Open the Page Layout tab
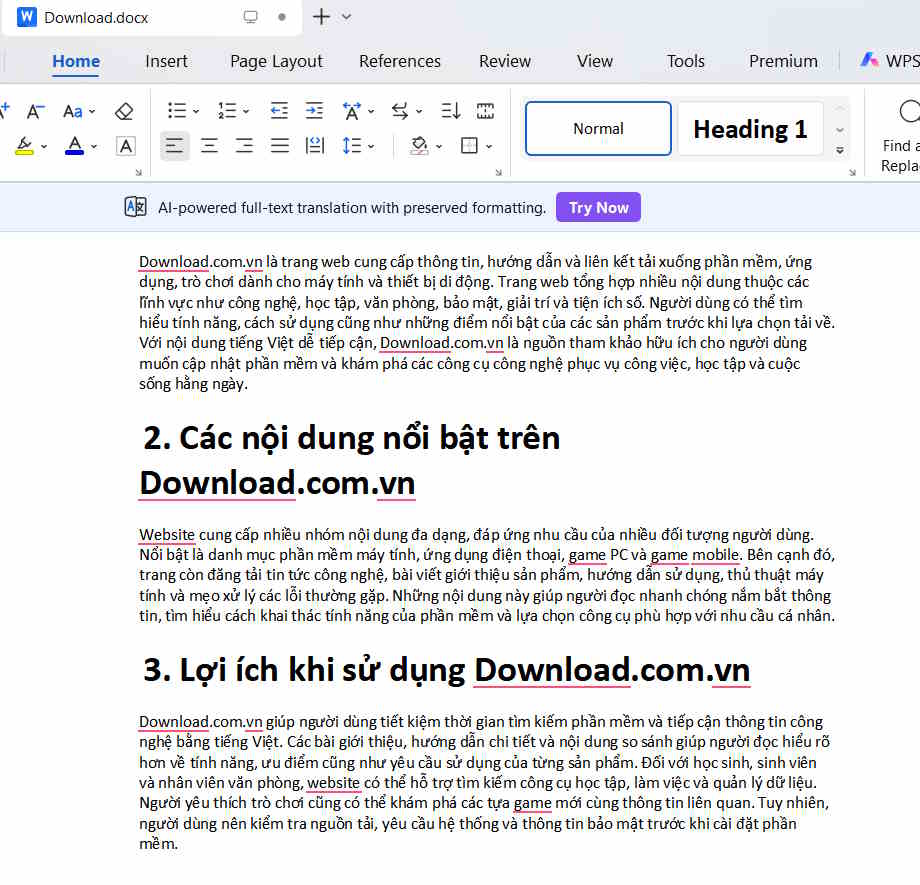920x885 pixels. (x=276, y=61)
